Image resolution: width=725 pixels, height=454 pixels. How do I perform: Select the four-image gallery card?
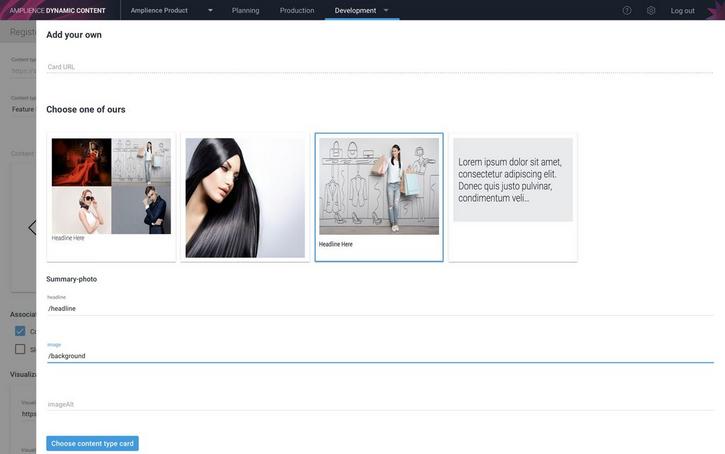coord(111,197)
